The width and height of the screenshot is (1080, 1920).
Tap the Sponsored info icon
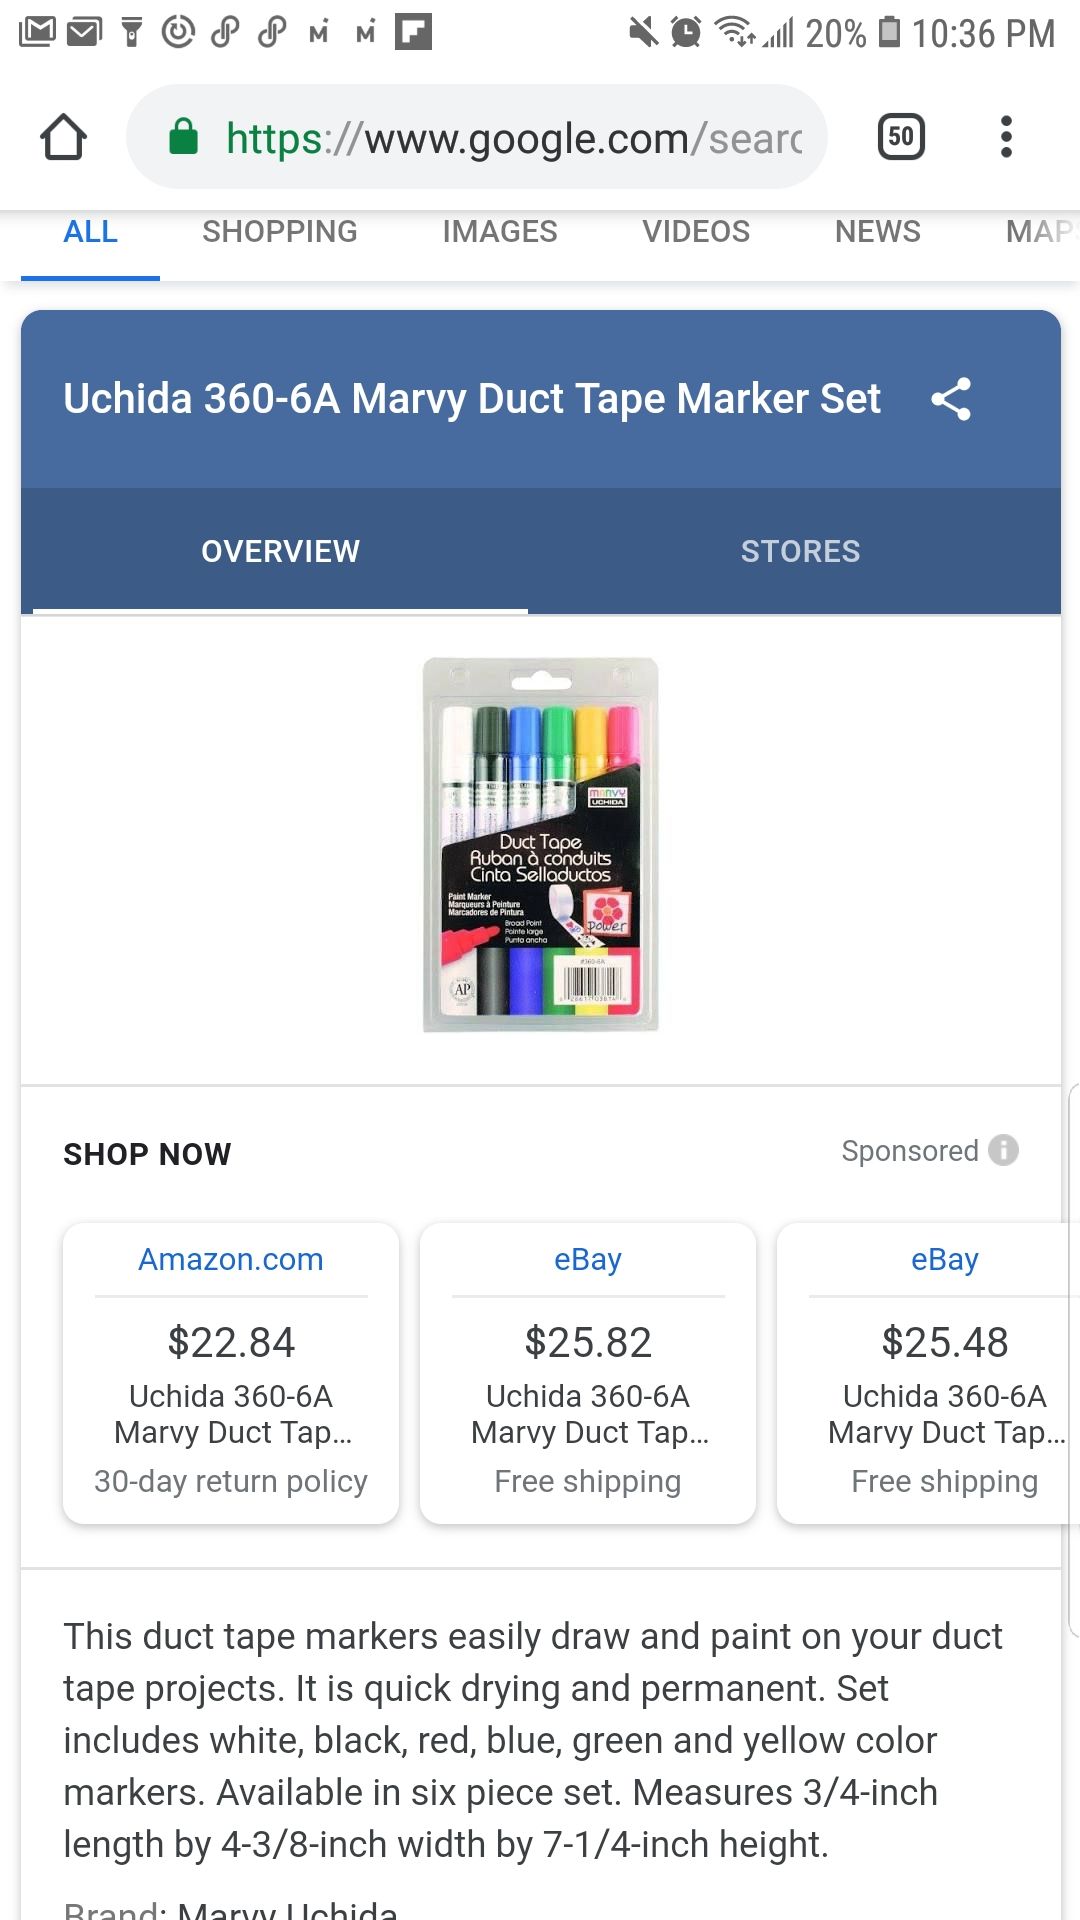(x=1003, y=1150)
